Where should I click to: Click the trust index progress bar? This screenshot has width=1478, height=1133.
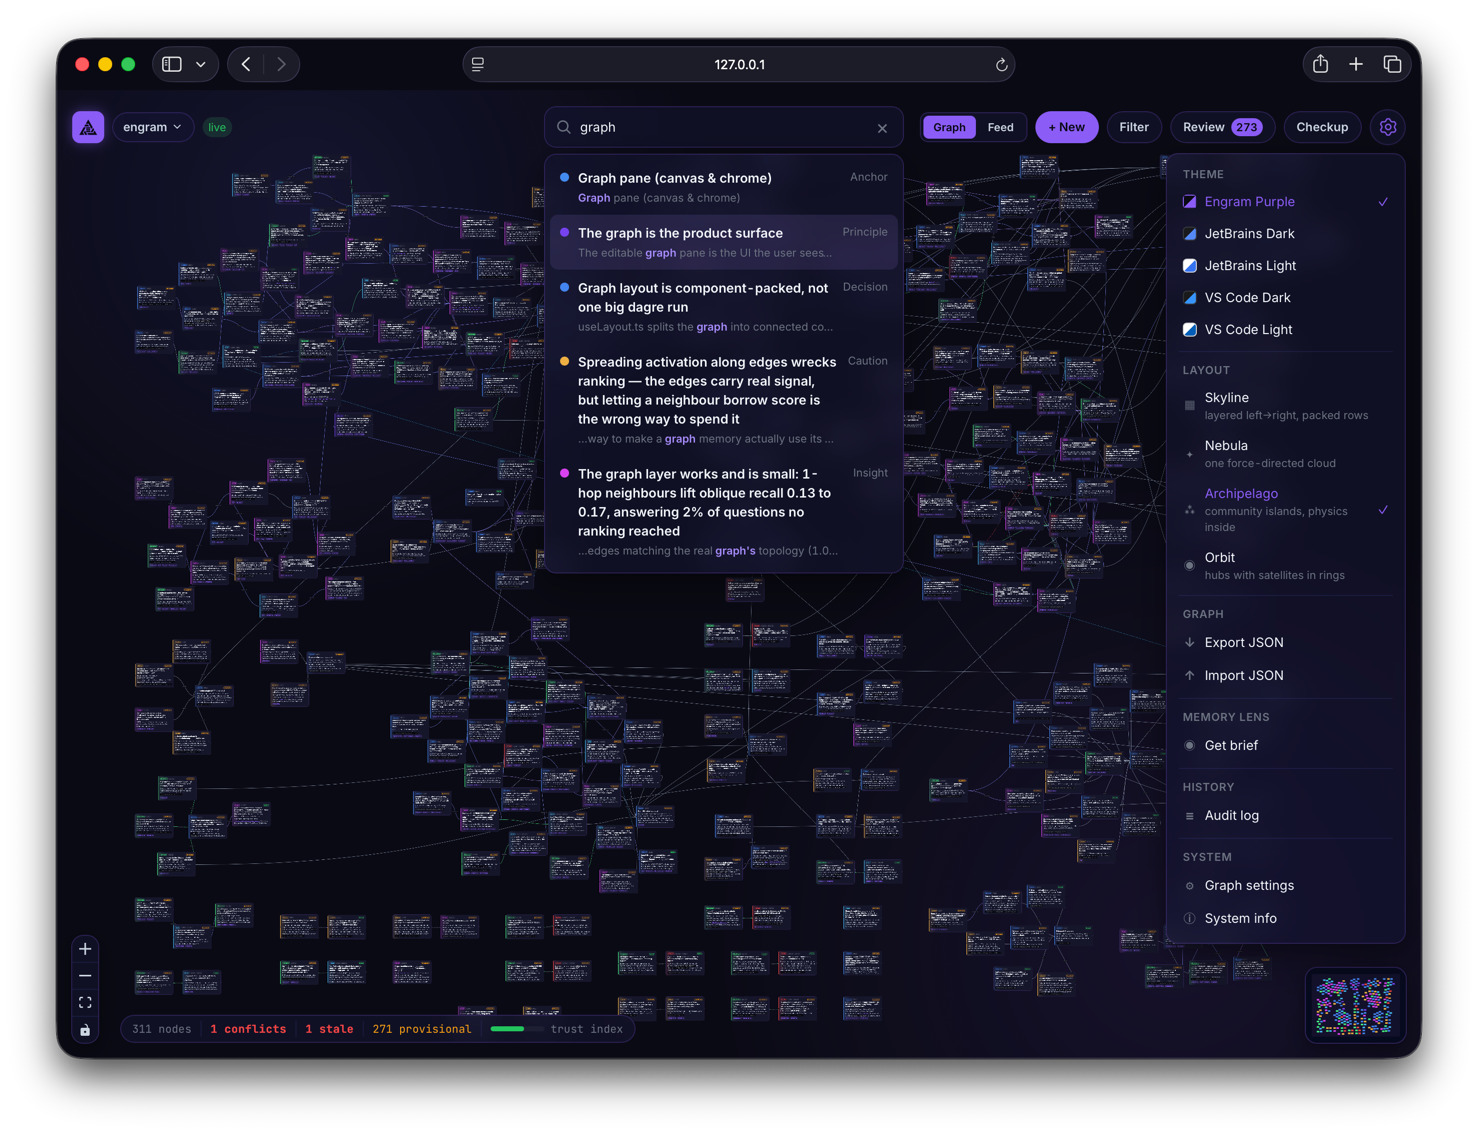515,1029
